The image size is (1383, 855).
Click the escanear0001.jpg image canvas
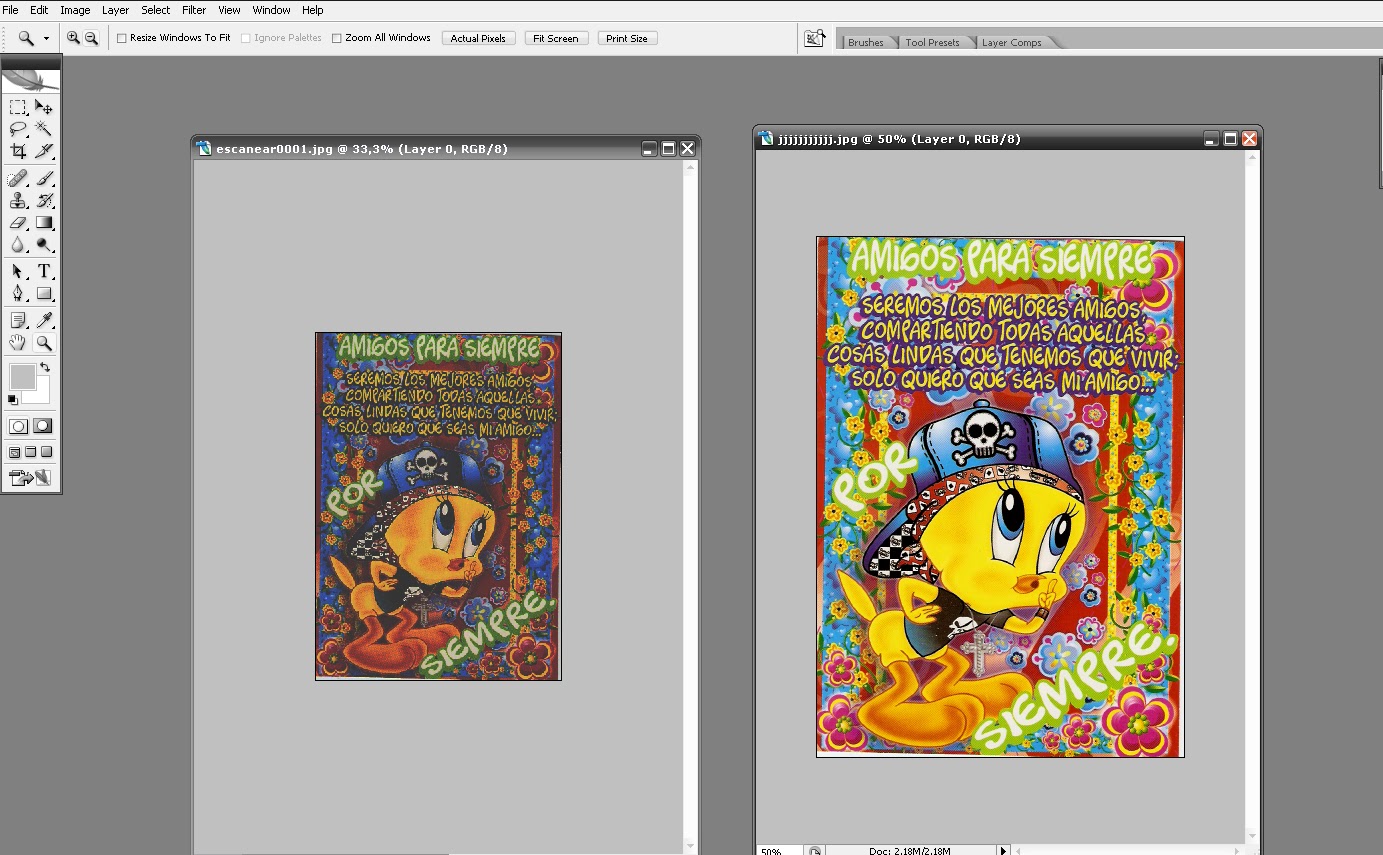438,506
